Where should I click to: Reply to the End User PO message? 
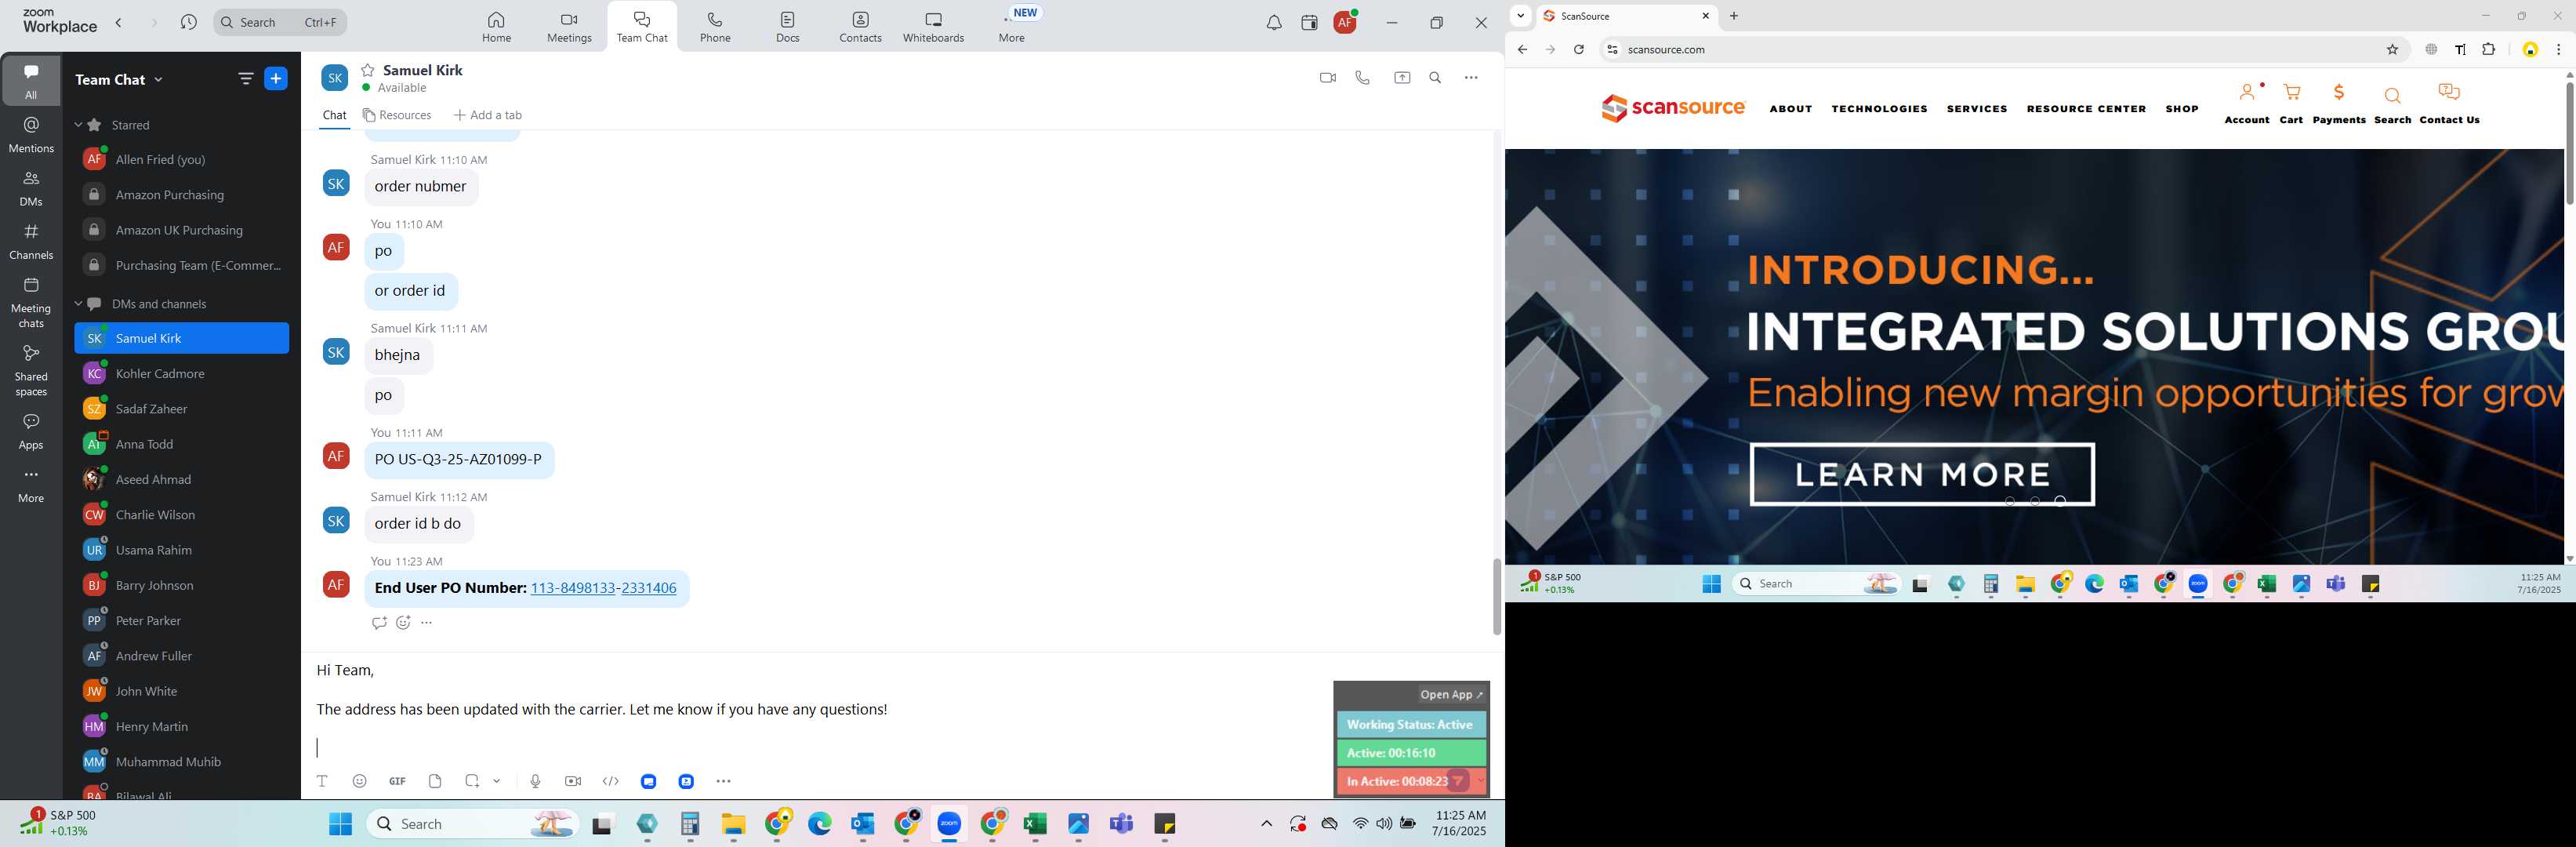379,623
